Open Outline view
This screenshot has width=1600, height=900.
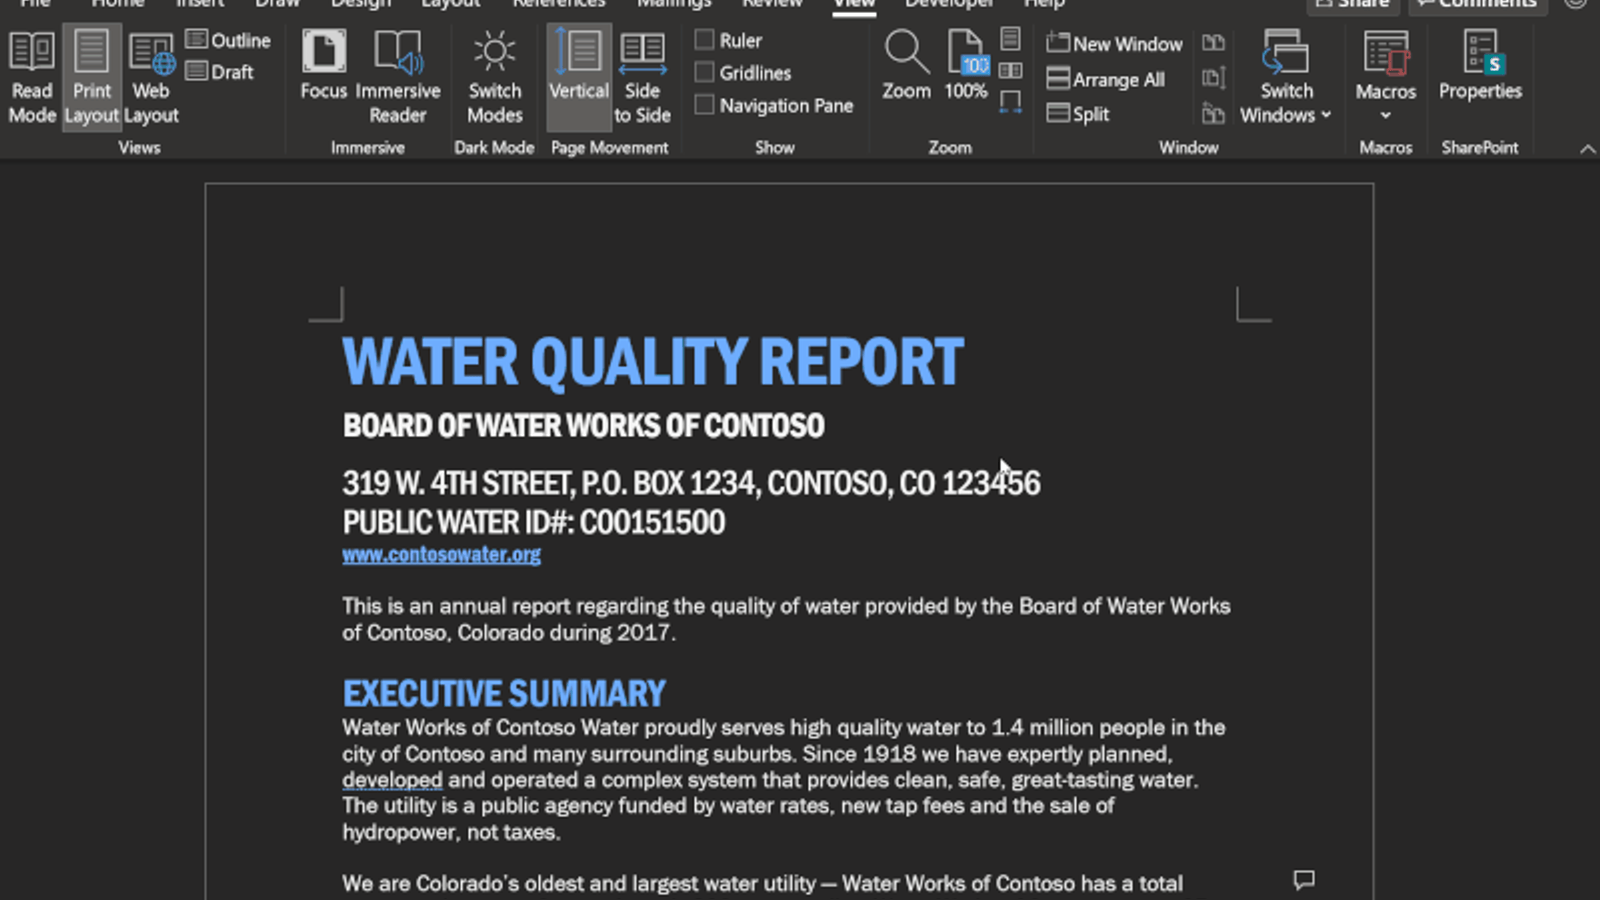coord(229,40)
